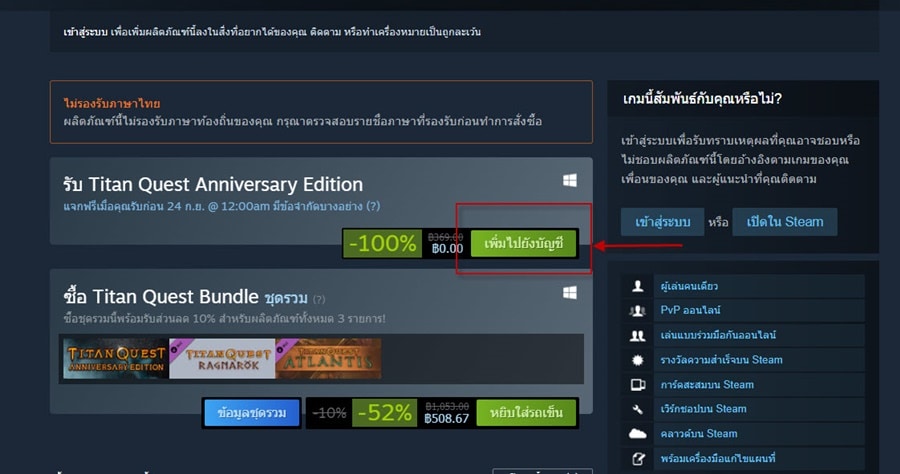Click the Steam Cloud icon
900x474 pixels.
(x=637, y=434)
